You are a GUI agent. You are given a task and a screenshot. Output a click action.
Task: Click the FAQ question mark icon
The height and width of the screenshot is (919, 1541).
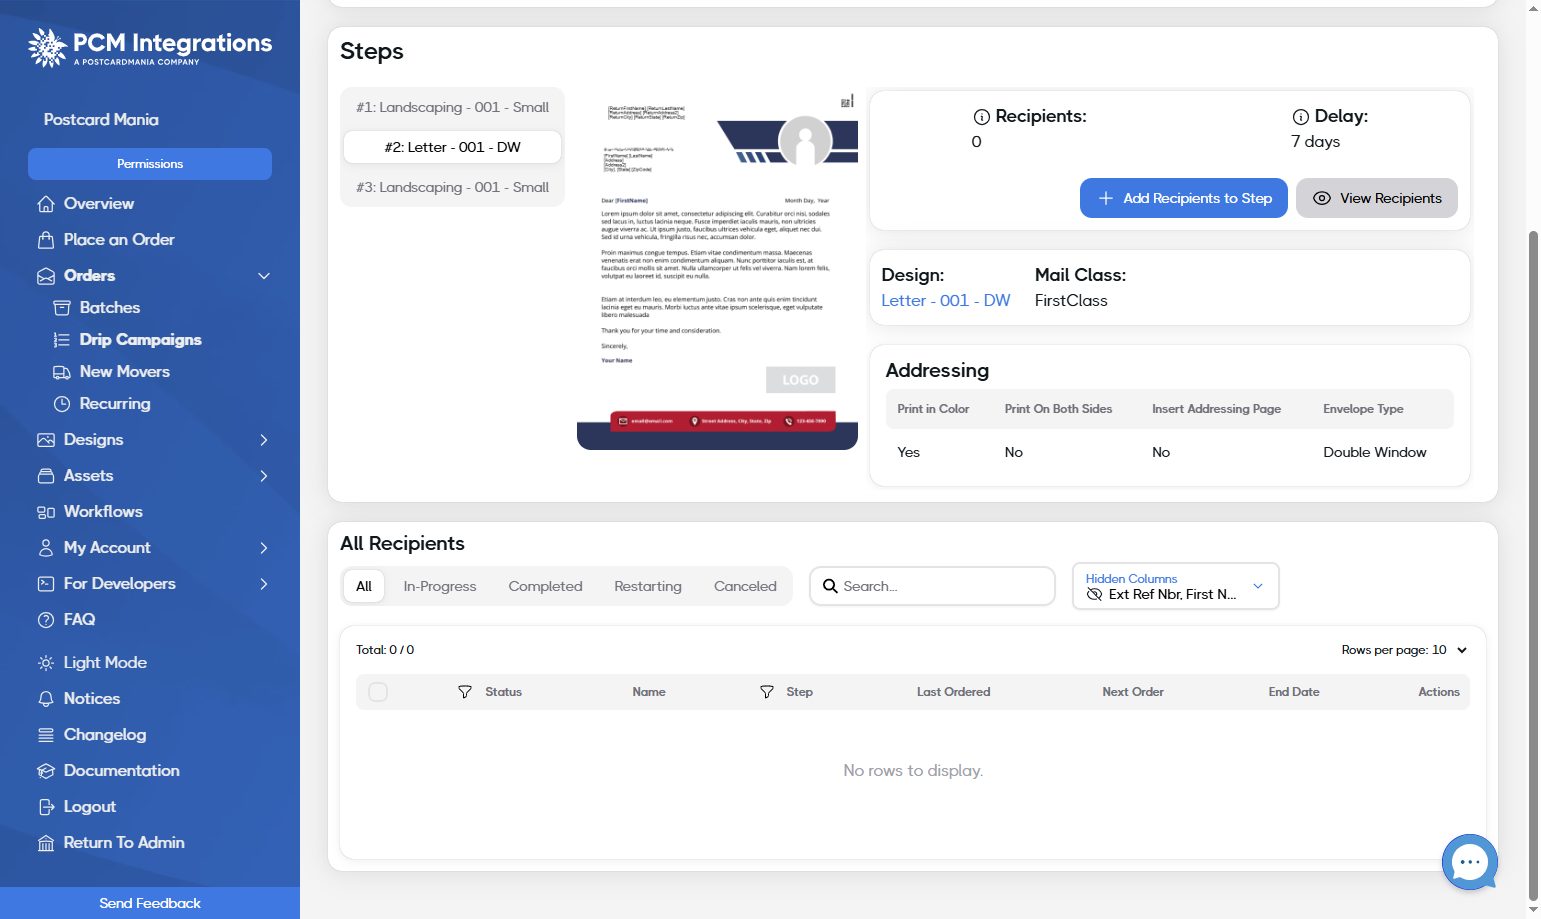(46, 620)
